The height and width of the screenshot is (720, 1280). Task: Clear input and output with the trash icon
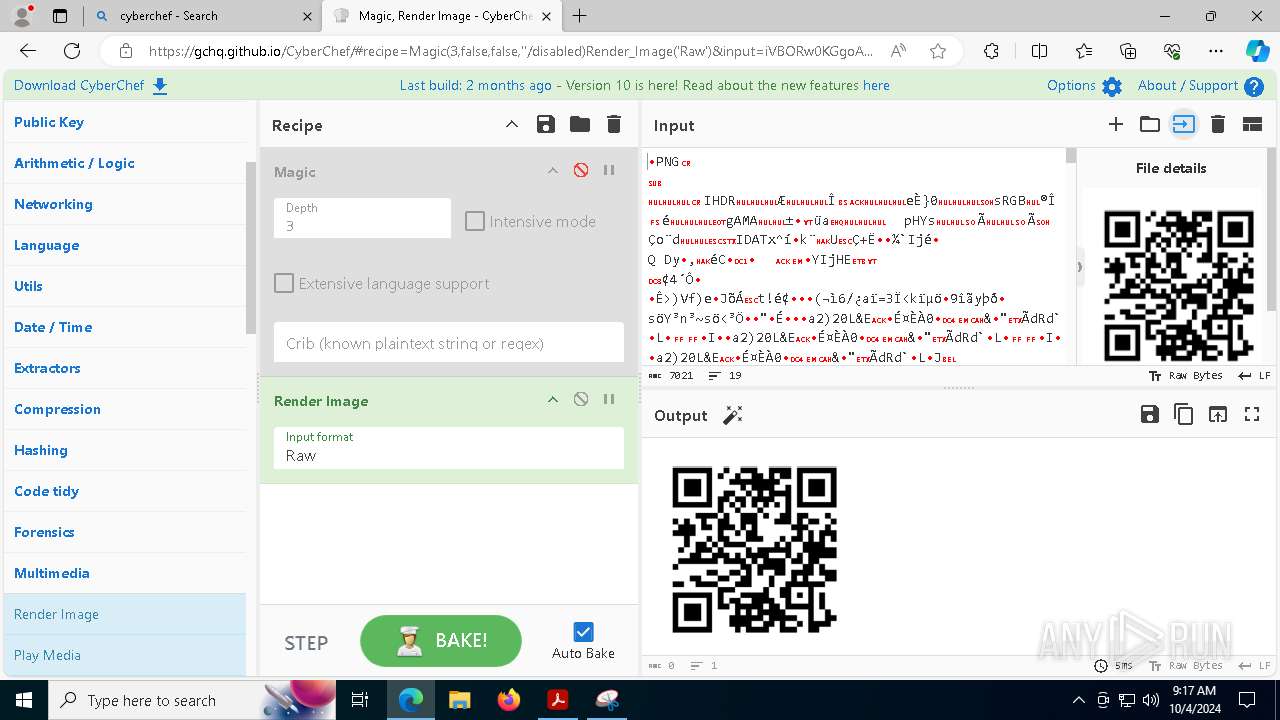coord(1218,125)
